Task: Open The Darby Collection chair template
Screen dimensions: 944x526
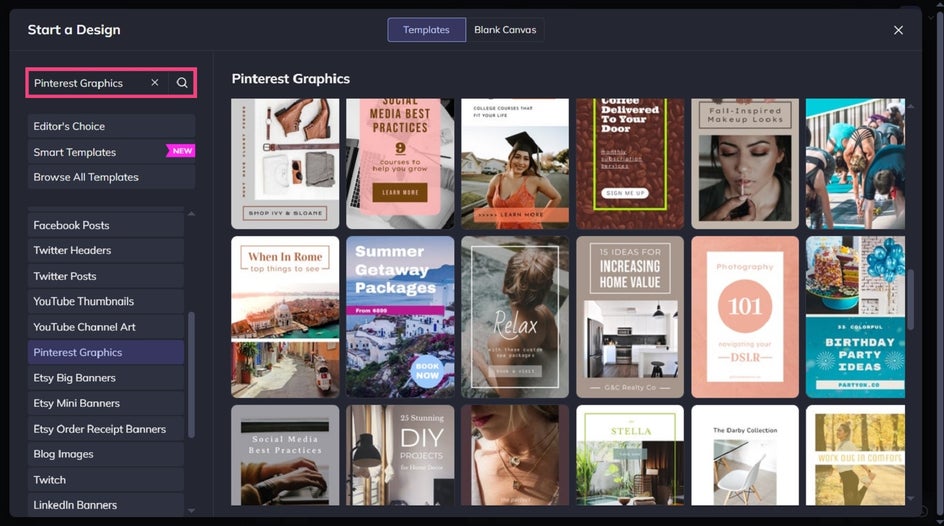Action: 745,455
